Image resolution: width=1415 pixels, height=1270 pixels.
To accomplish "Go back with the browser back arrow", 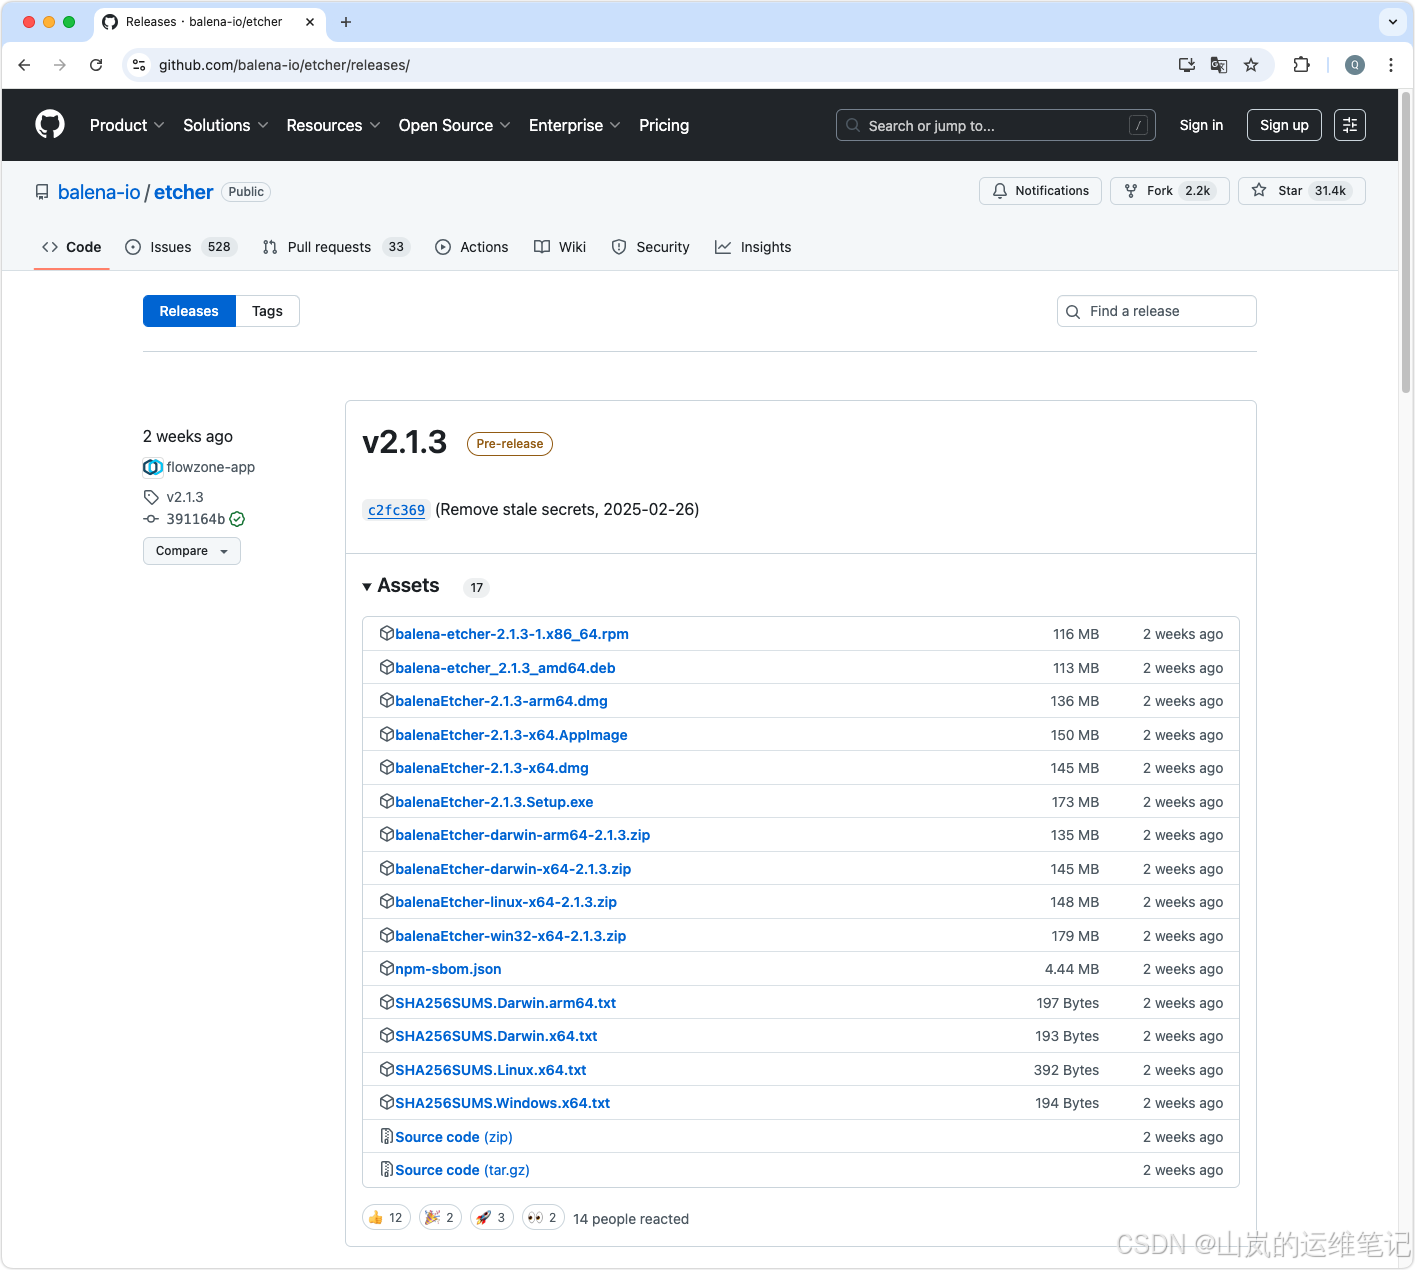I will 24,65.
